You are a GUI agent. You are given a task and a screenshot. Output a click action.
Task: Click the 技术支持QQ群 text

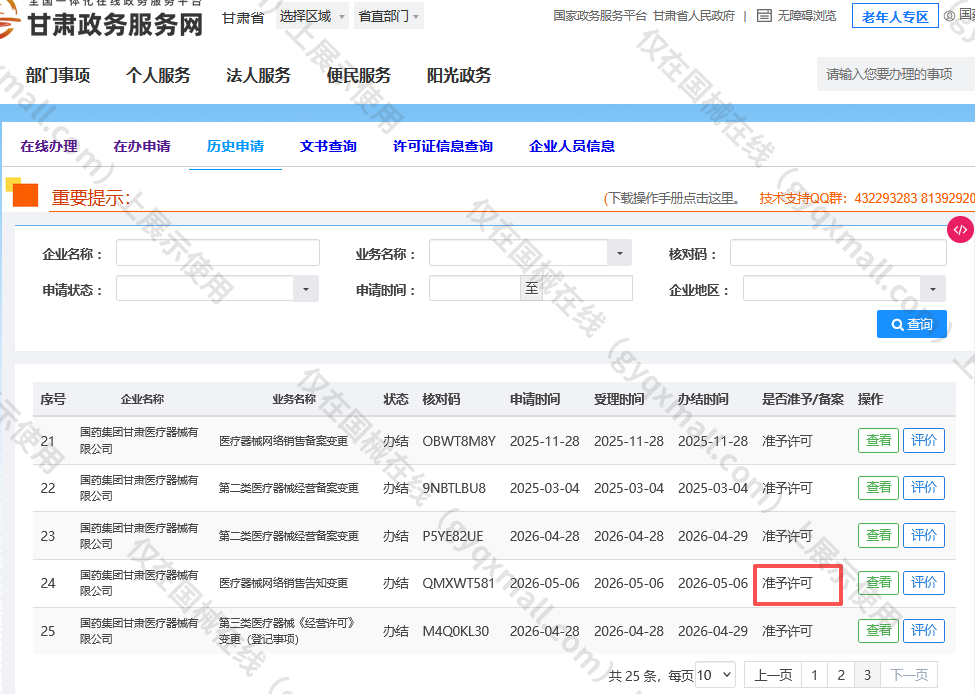[802, 198]
